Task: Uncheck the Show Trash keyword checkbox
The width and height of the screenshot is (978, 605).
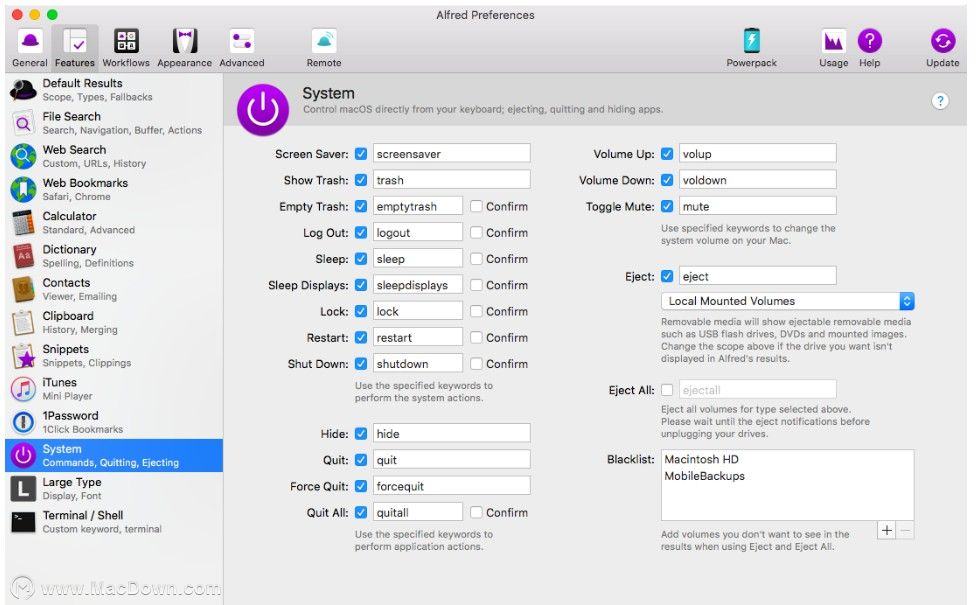Action: click(361, 180)
